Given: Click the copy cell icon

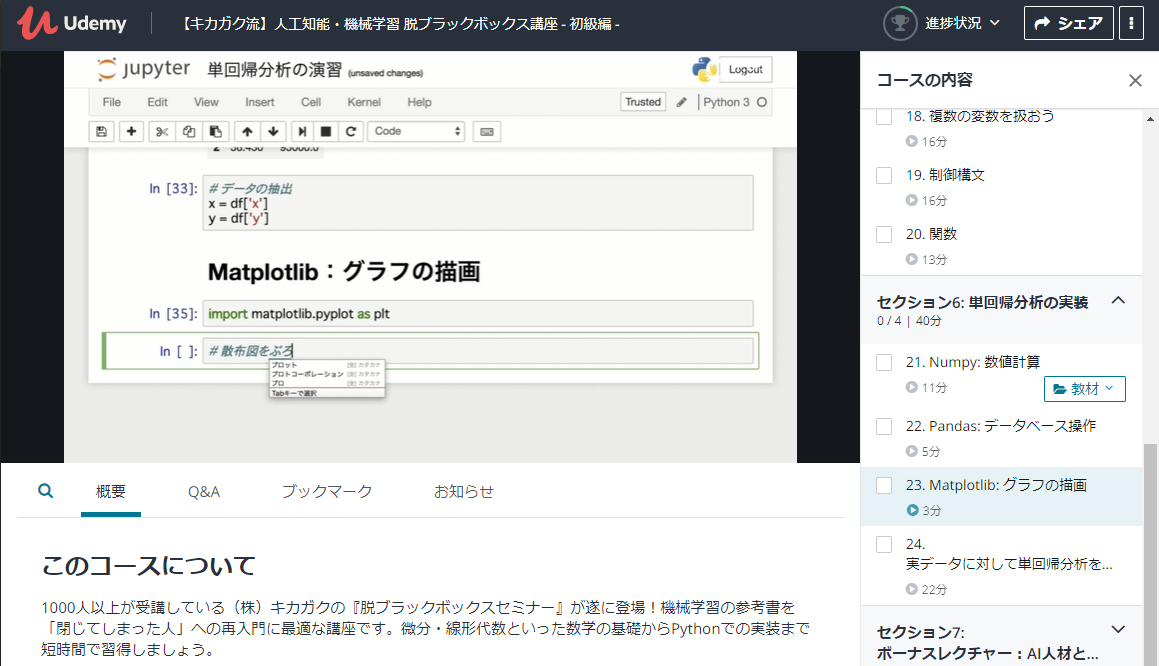Looking at the screenshot, I should [188, 132].
